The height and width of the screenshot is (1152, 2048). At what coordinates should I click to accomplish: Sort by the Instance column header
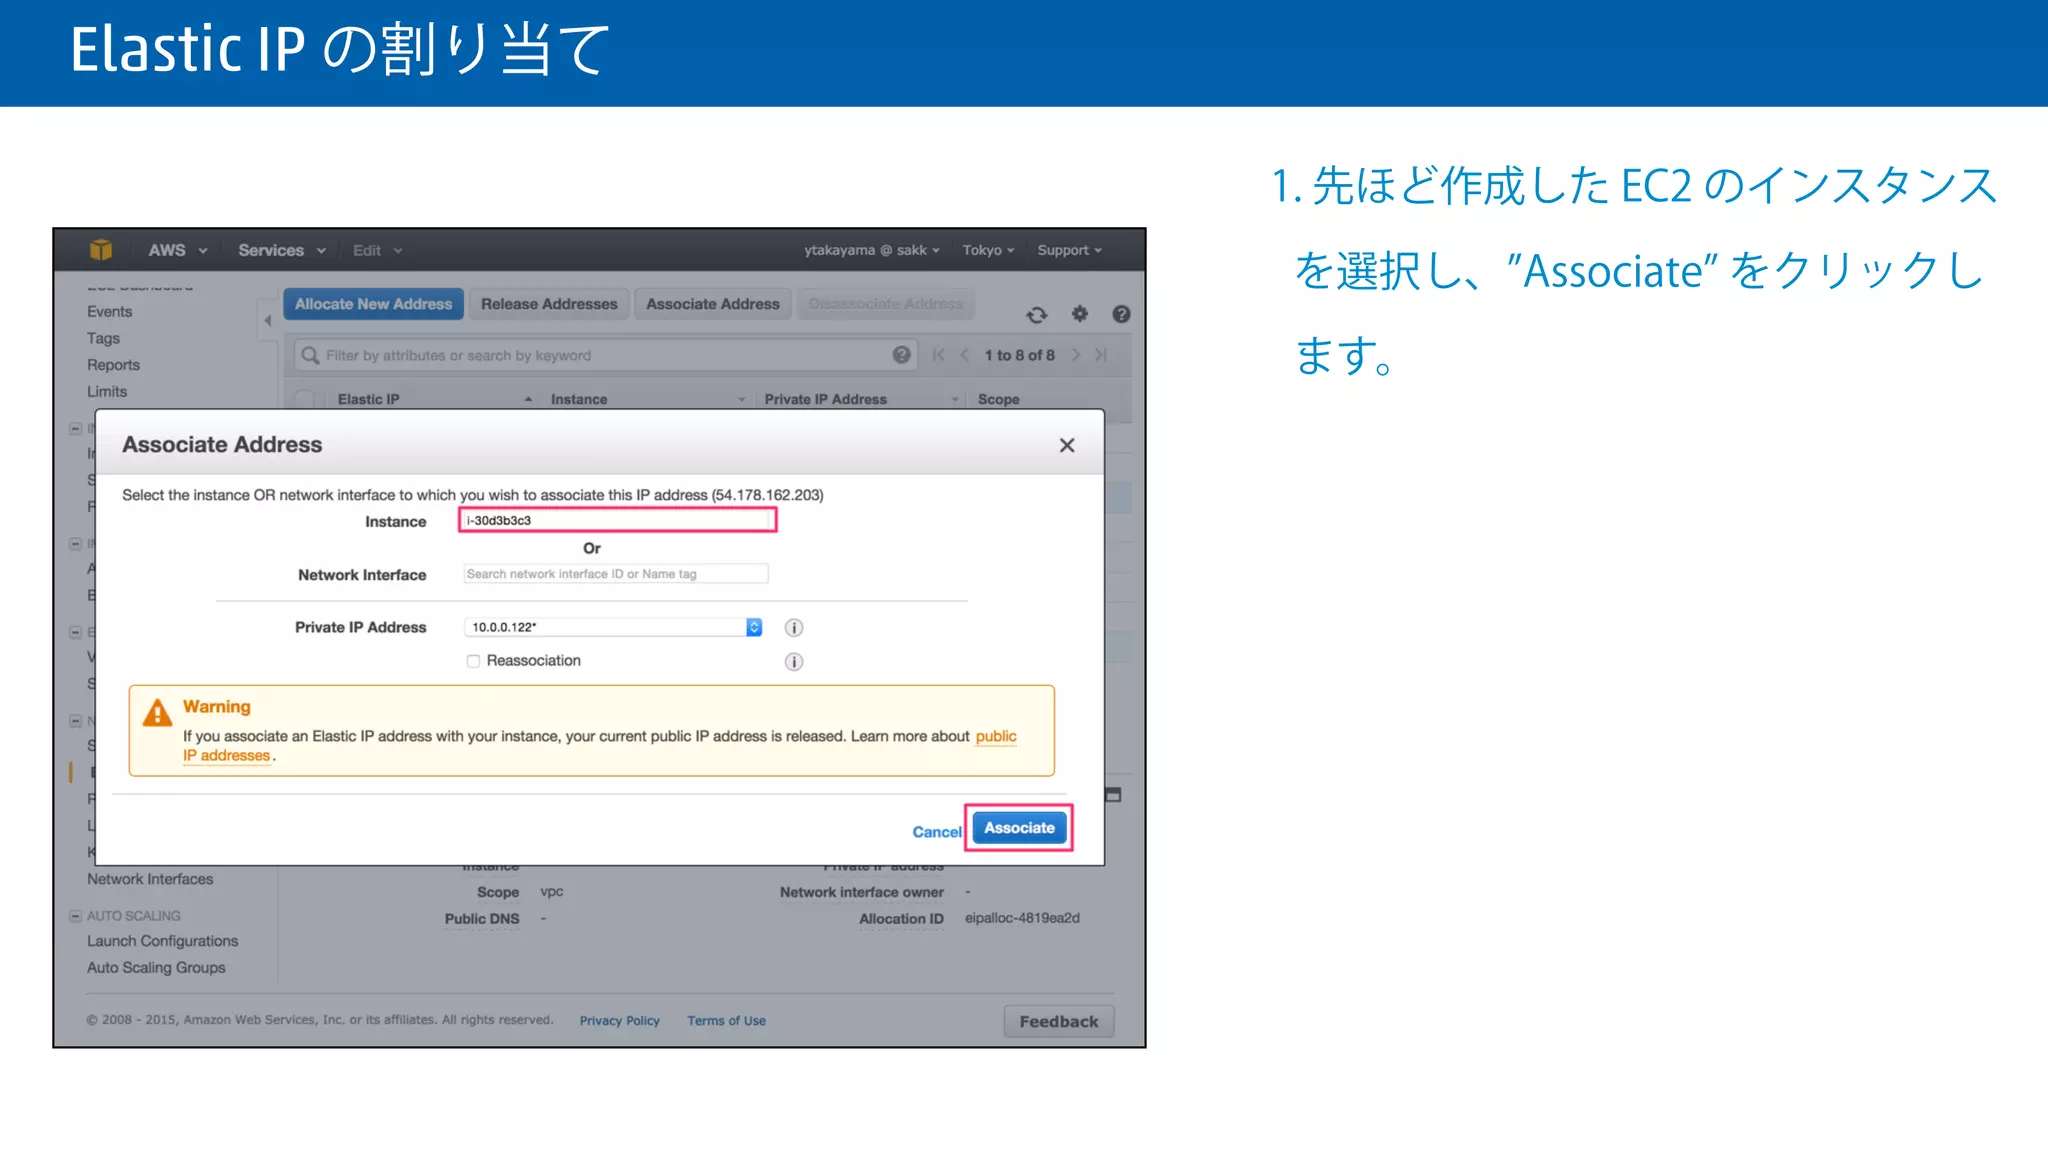[x=579, y=399]
